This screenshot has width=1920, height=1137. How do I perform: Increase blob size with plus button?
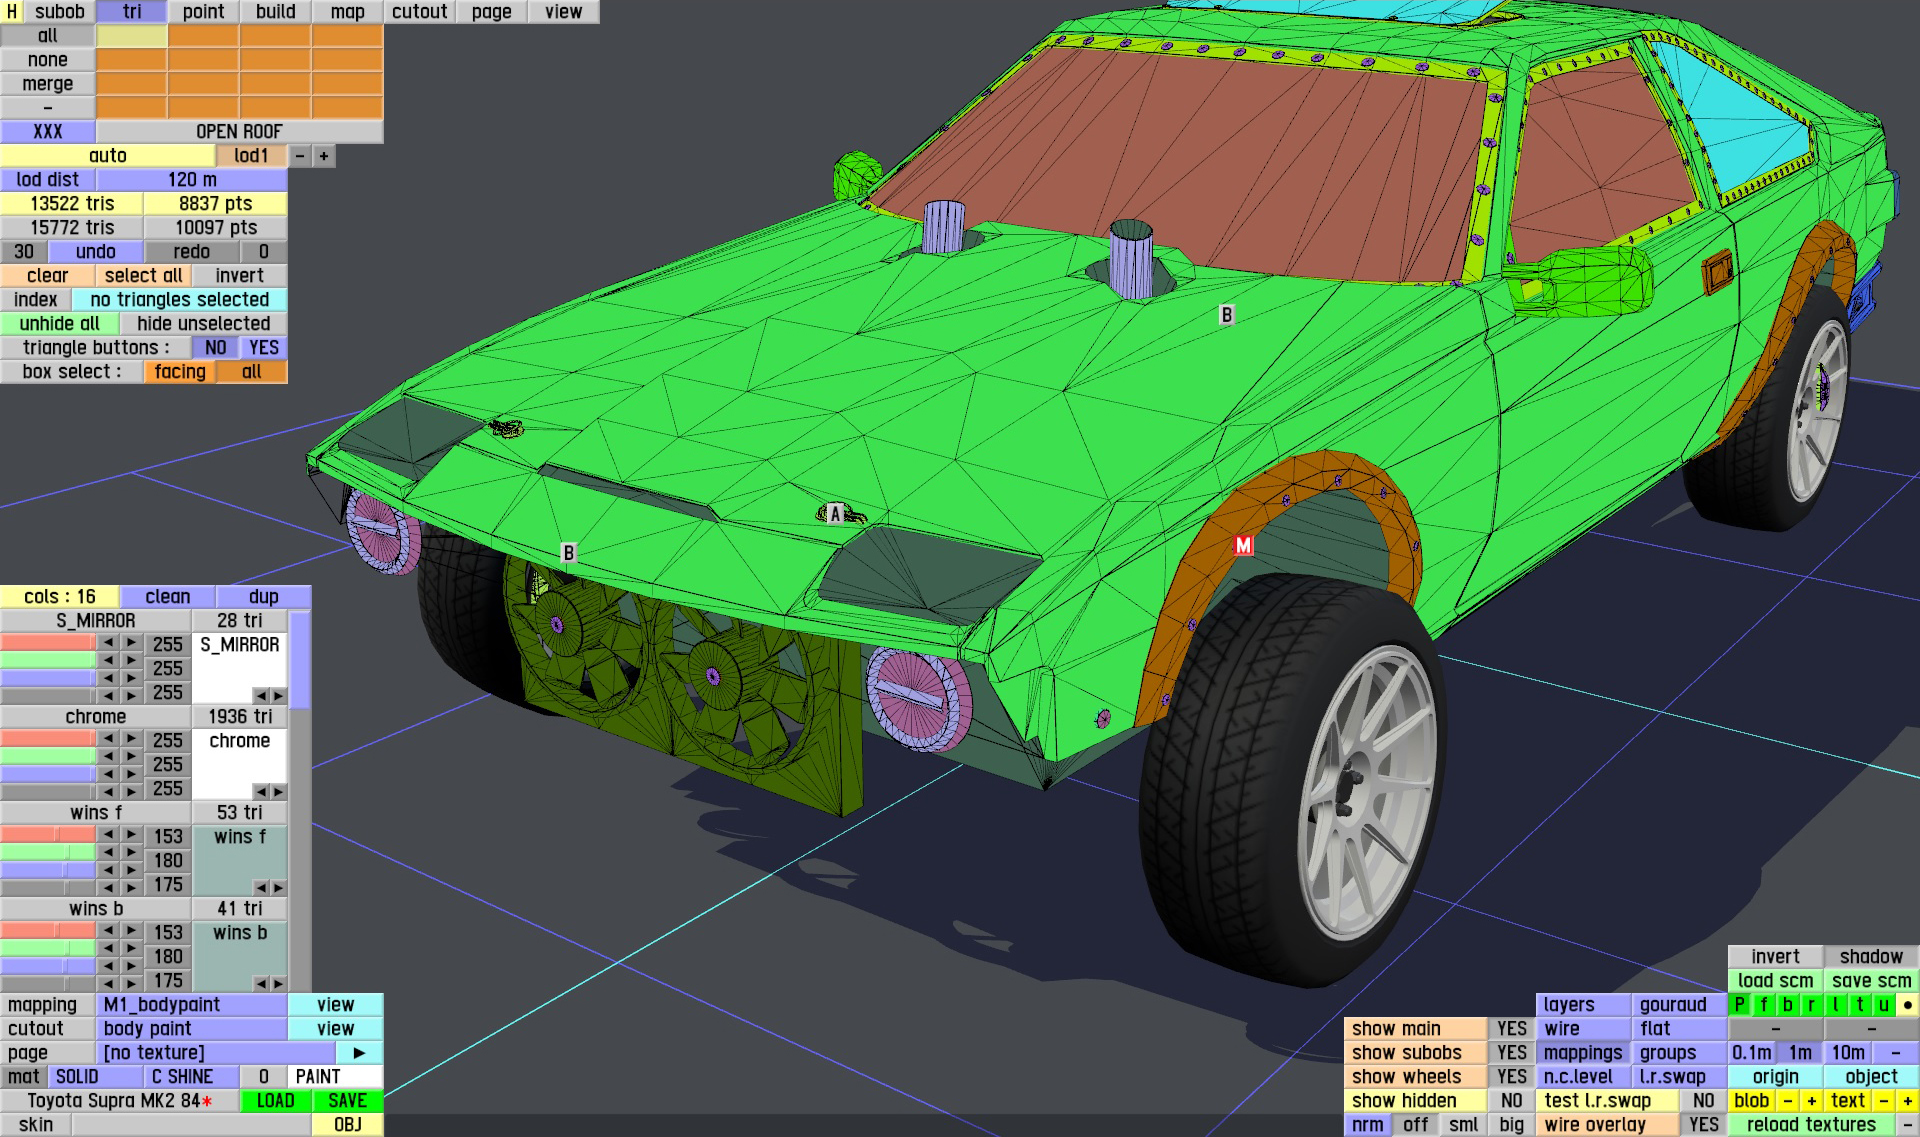[x=1811, y=1101]
